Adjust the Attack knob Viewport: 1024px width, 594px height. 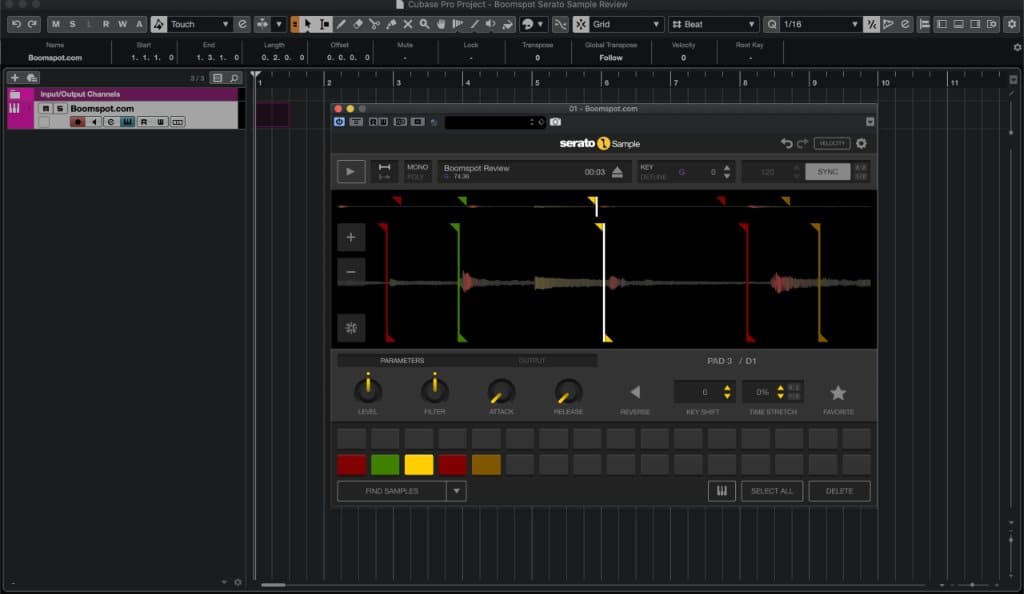(x=501, y=392)
